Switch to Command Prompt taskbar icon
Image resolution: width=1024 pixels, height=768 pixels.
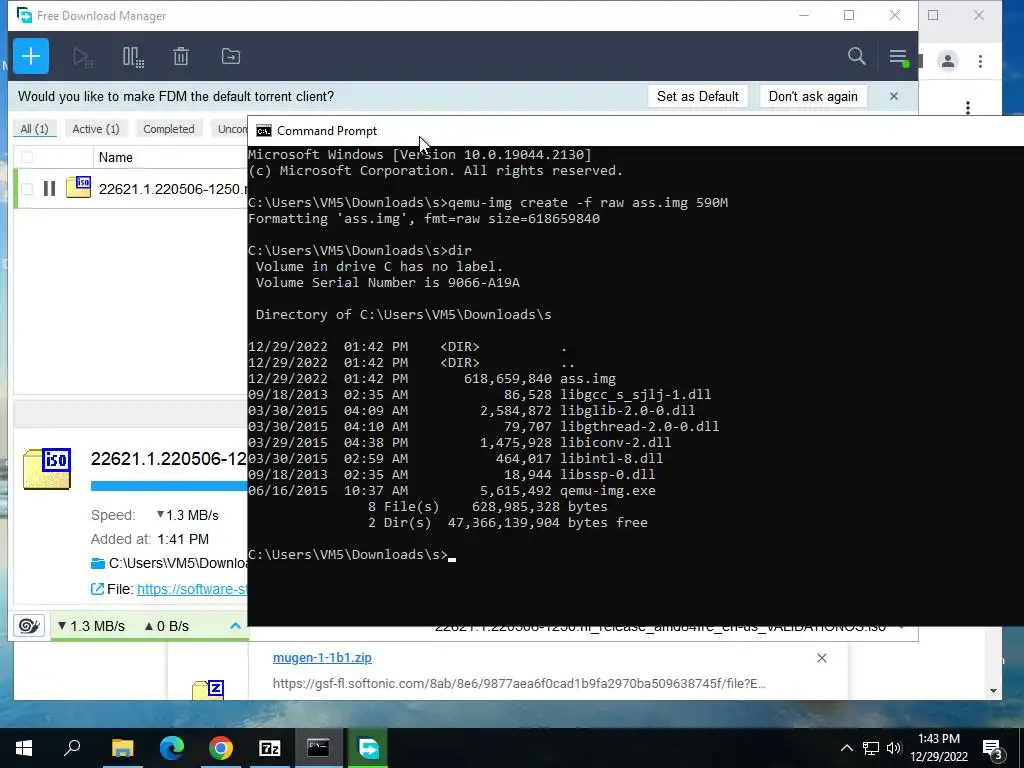(319, 748)
